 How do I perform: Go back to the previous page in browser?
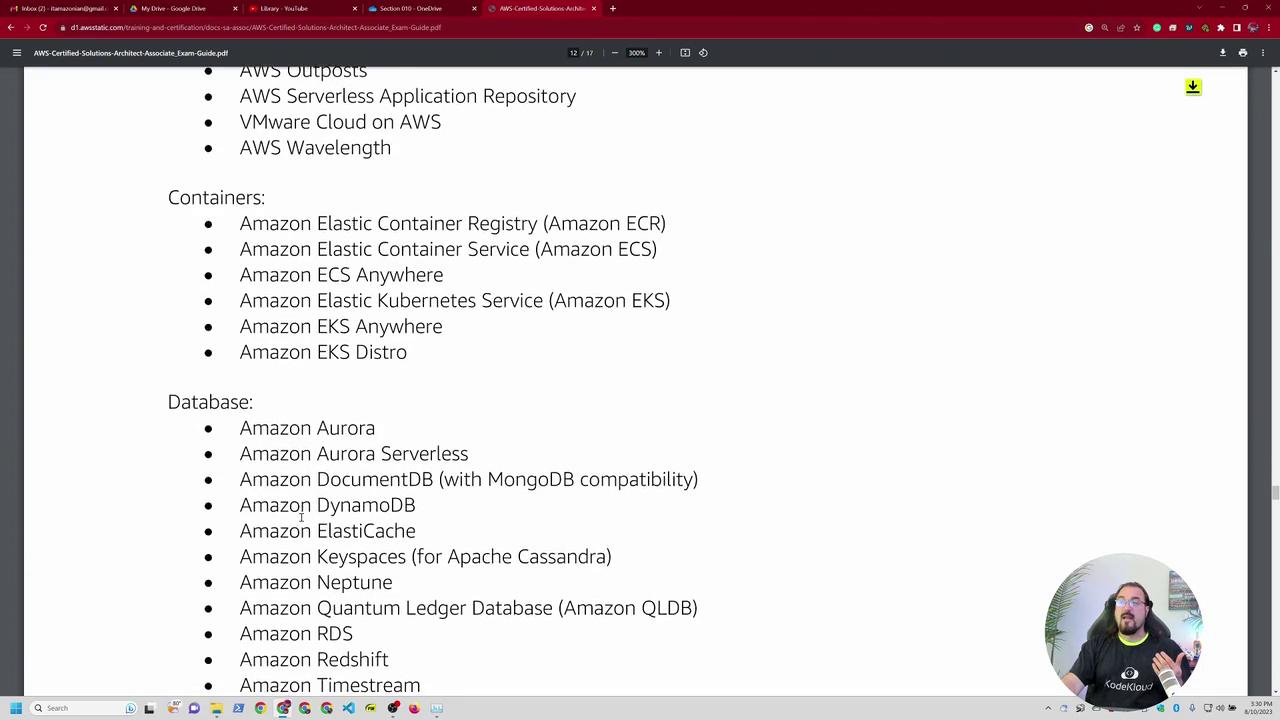click(11, 27)
